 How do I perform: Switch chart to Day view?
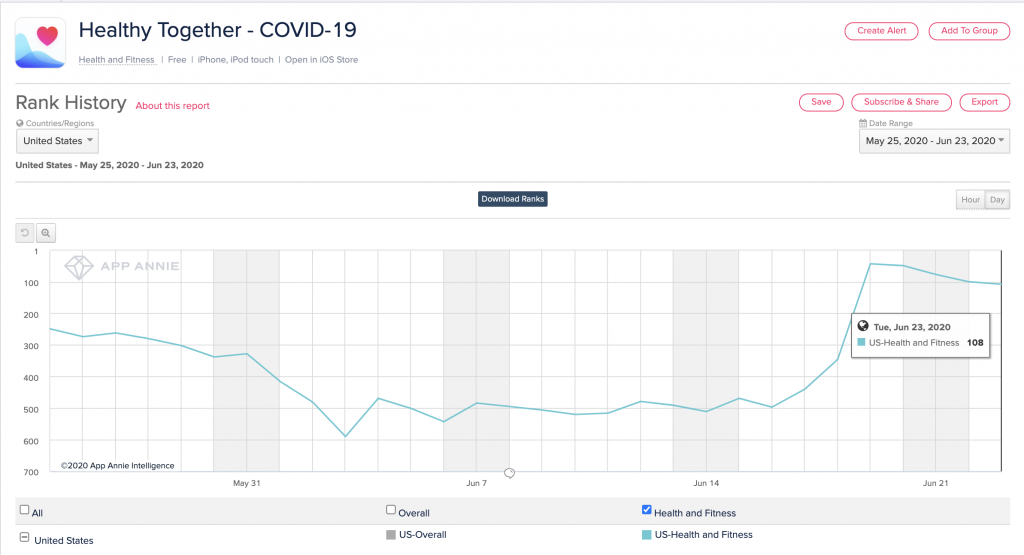pyautogui.click(x=997, y=200)
